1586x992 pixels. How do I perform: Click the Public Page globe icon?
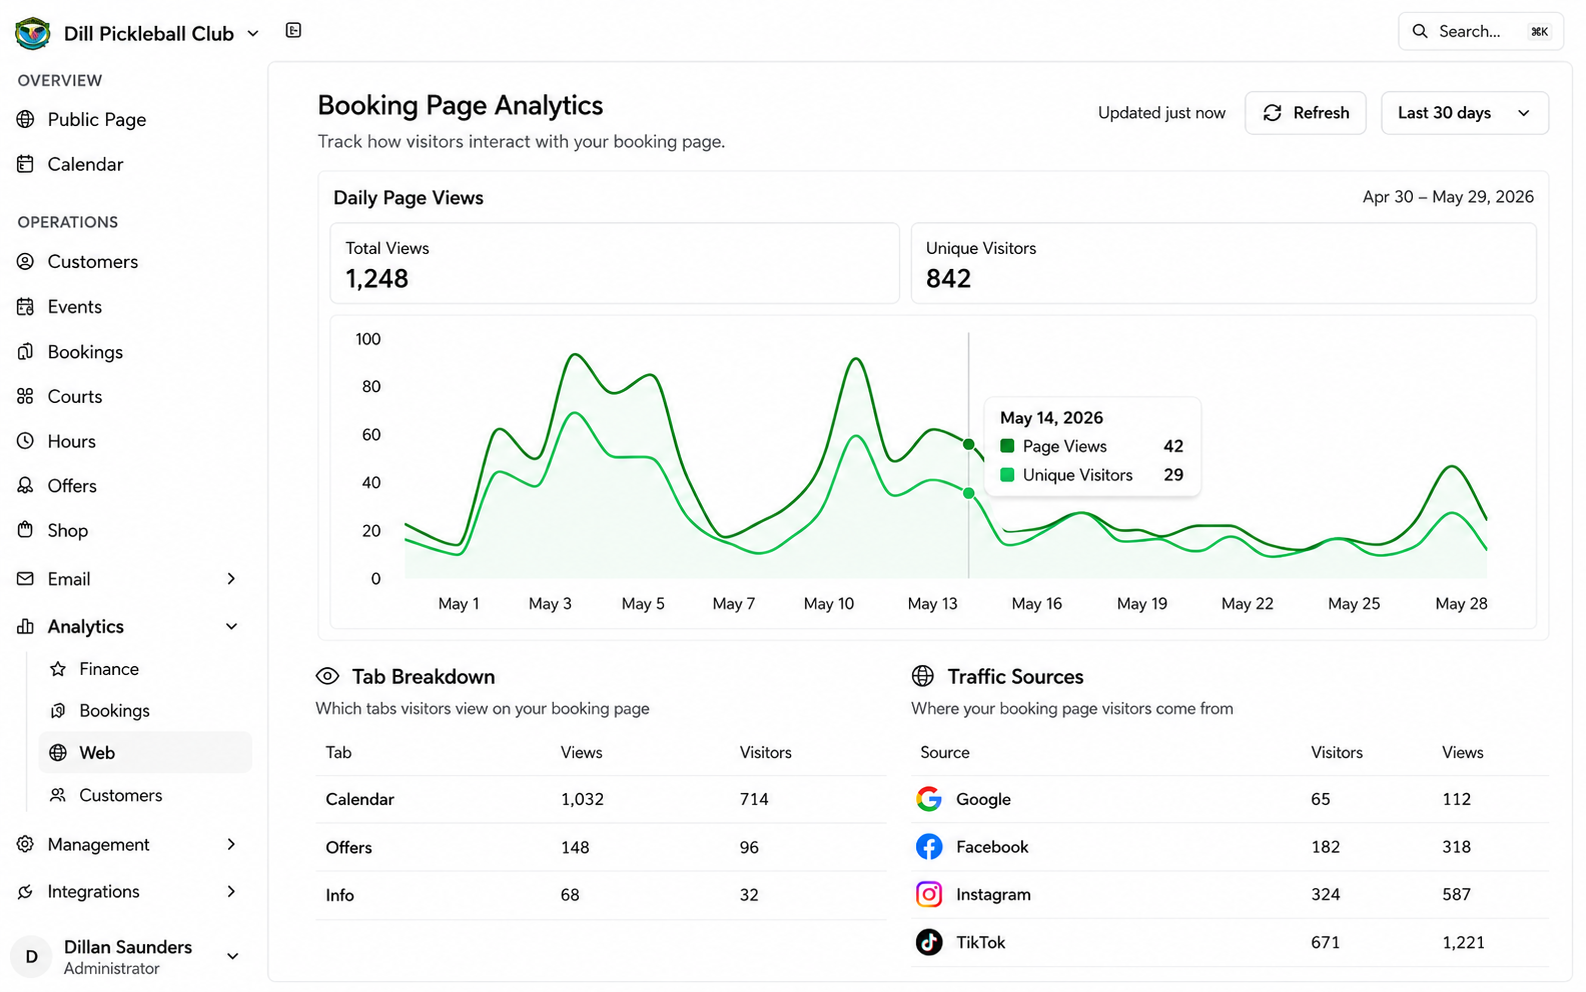26,119
